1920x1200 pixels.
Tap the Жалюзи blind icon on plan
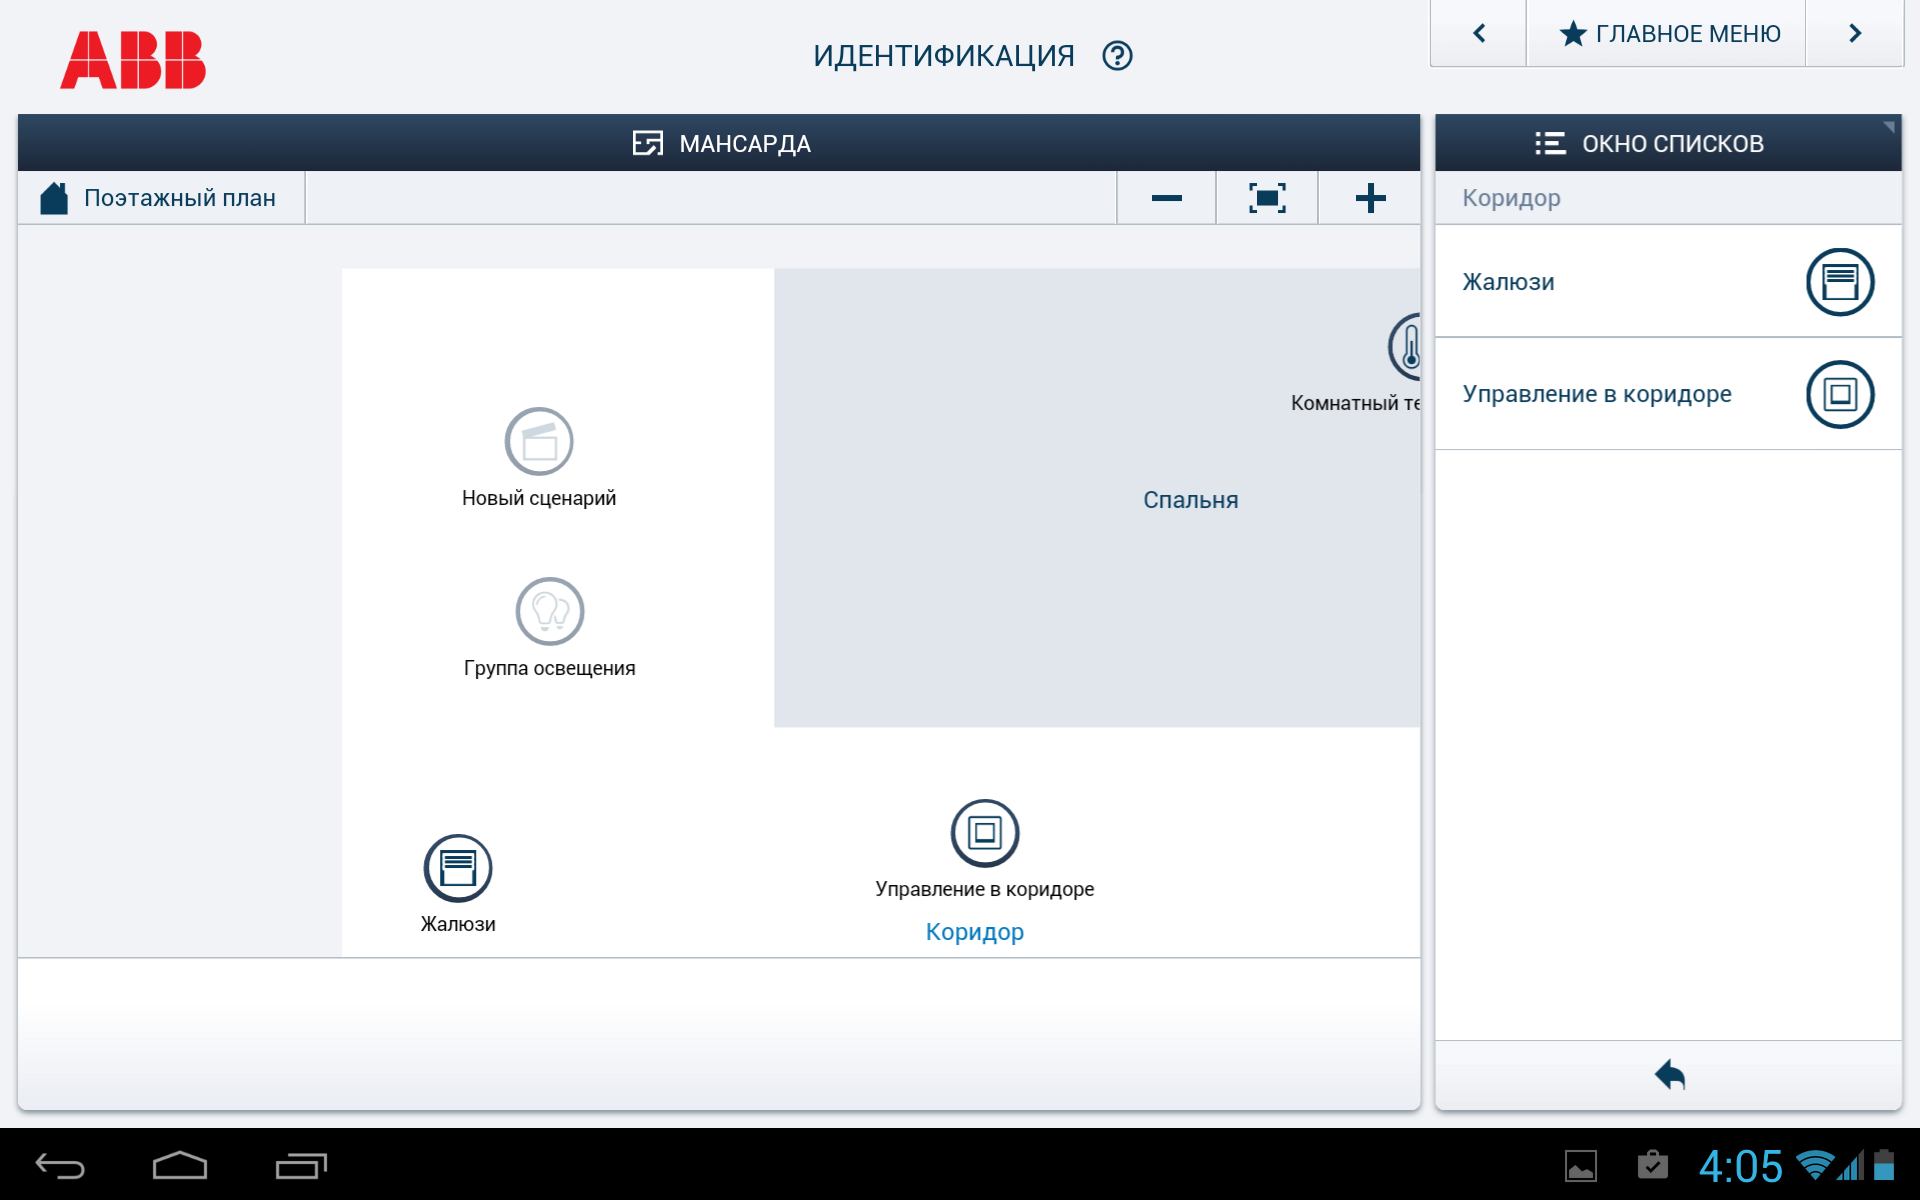tap(458, 868)
